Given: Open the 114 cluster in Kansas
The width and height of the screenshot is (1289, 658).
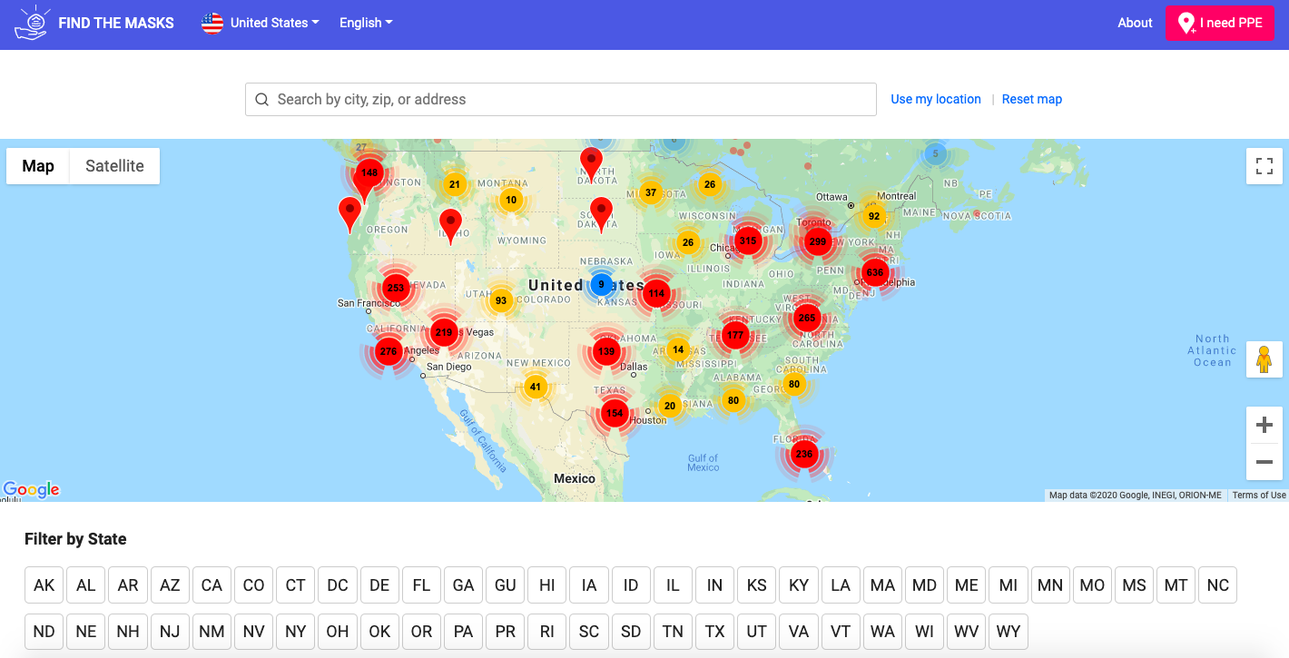Looking at the screenshot, I should 656,293.
